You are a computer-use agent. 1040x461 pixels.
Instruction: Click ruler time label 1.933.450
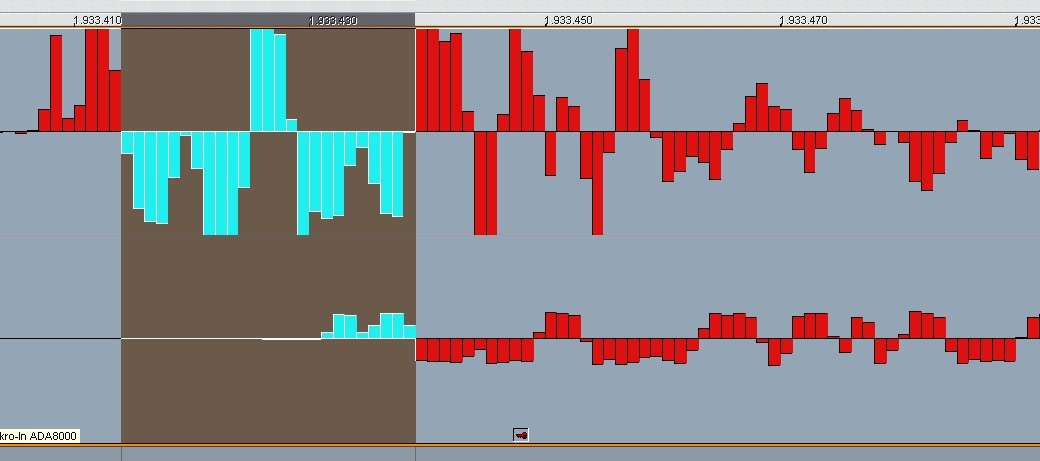click(x=568, y=21)
